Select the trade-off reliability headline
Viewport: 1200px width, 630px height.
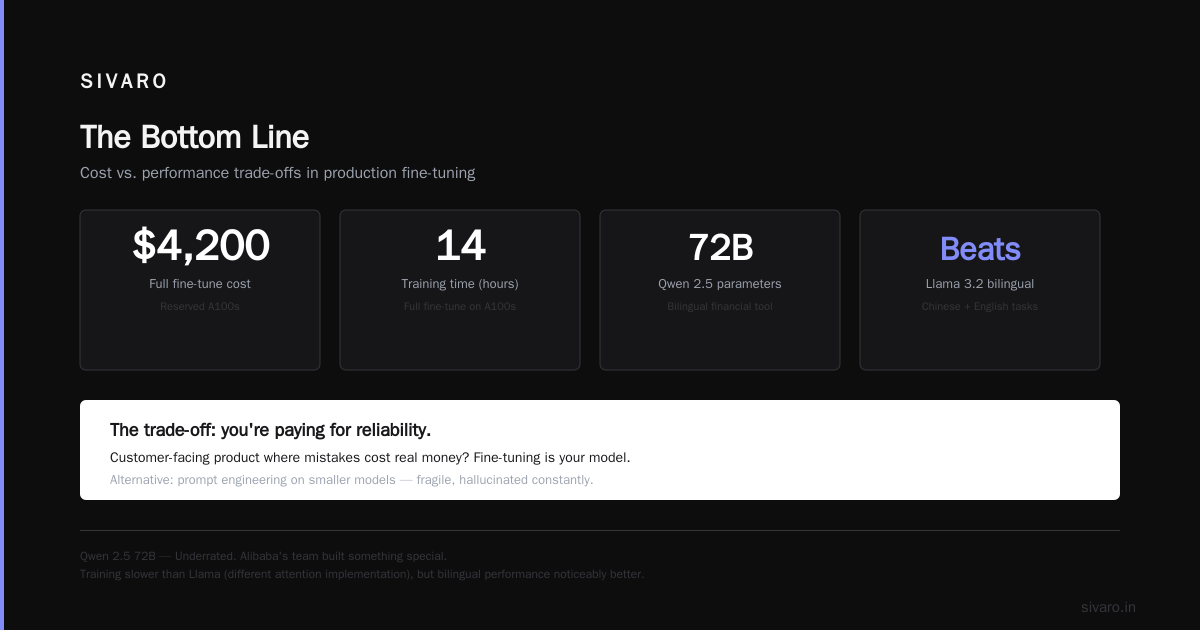270,430
